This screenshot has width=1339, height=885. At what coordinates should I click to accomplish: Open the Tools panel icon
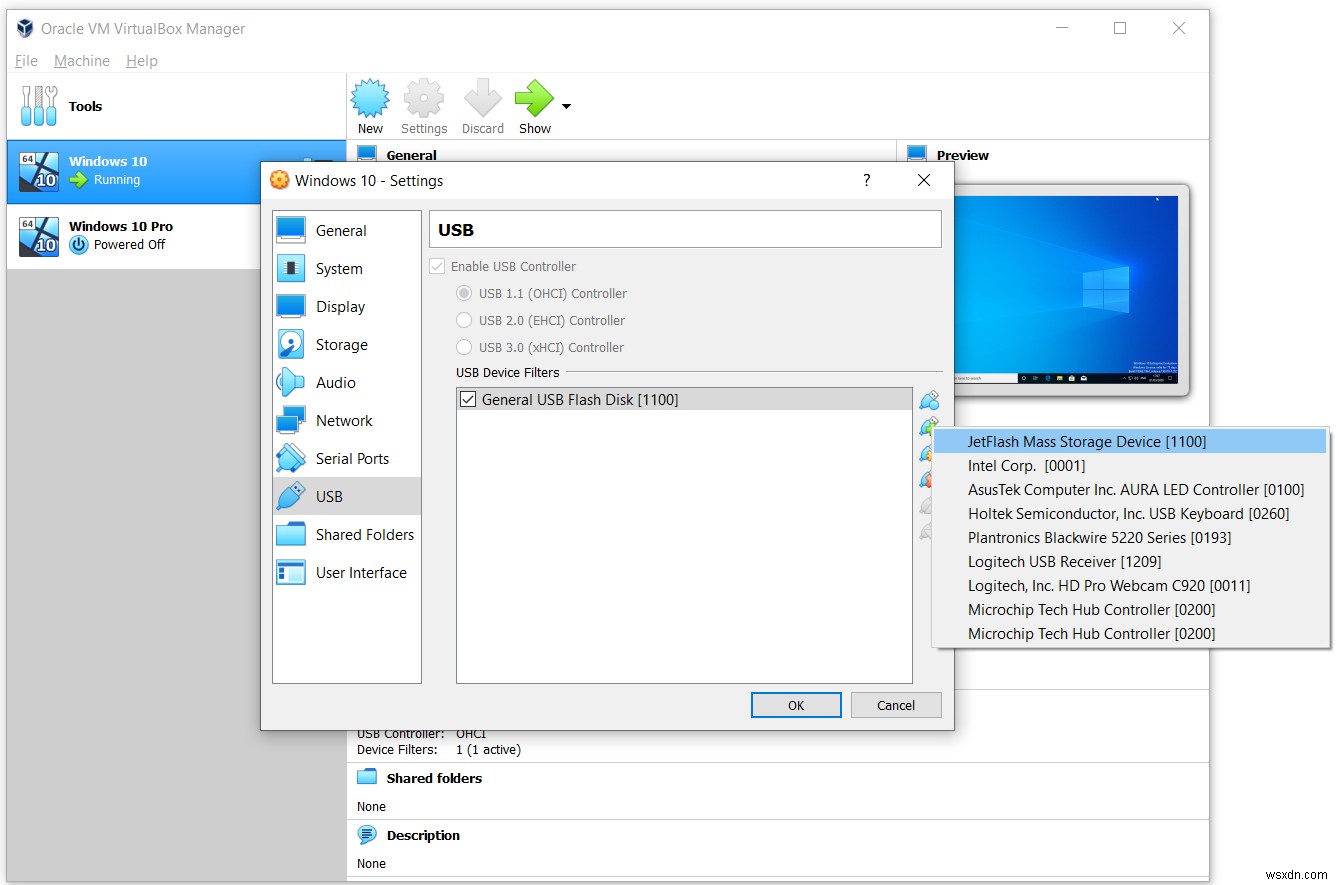(x=38, y=105)
